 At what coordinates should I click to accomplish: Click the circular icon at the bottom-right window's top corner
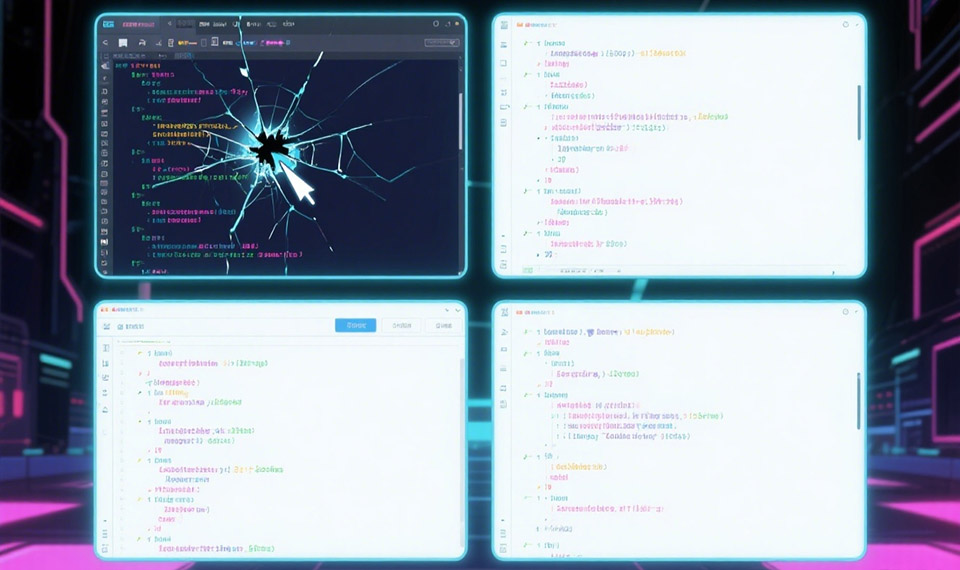[x=846, y=313]
